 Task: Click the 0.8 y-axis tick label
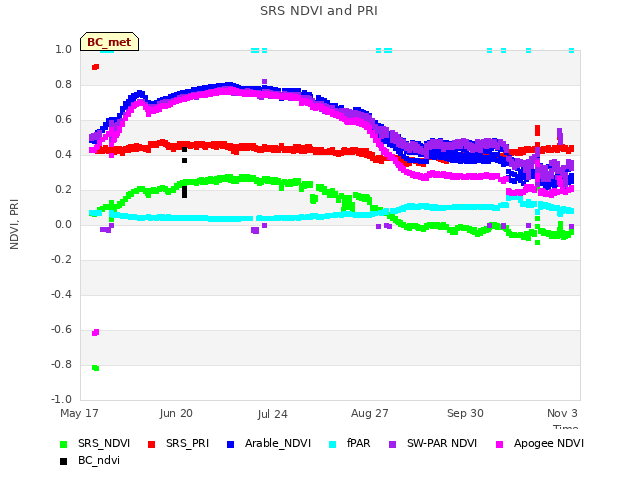pos(64,84)
